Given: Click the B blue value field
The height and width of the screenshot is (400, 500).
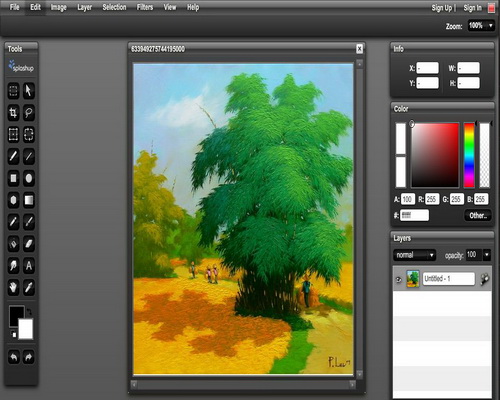Looking at the screenshot, I should [x=481, y=199].
